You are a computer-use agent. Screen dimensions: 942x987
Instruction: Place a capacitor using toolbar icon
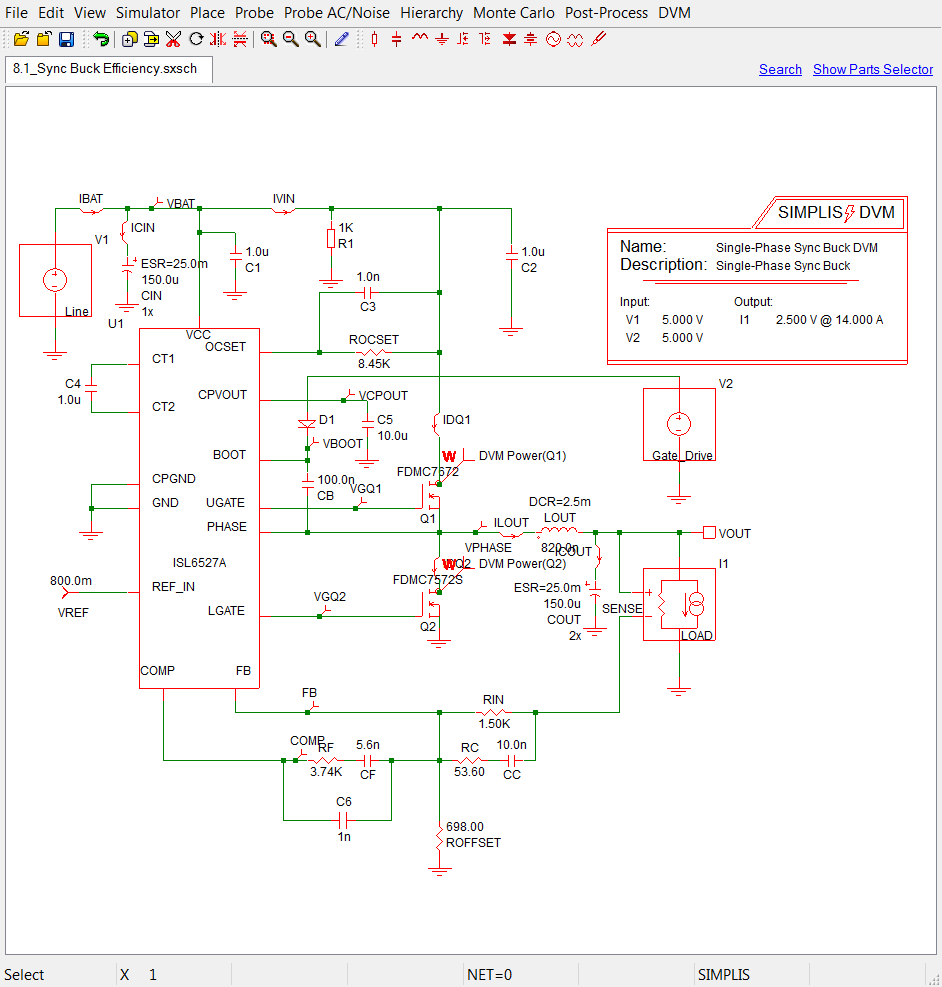point(397,39)
